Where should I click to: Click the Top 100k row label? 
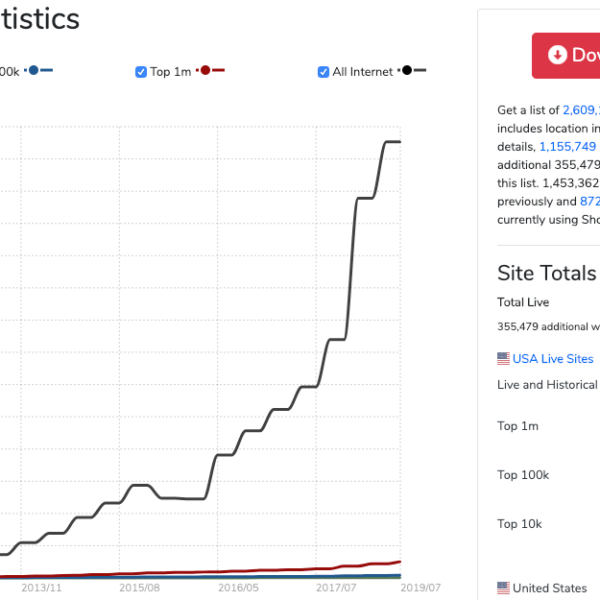pos(523,475)
